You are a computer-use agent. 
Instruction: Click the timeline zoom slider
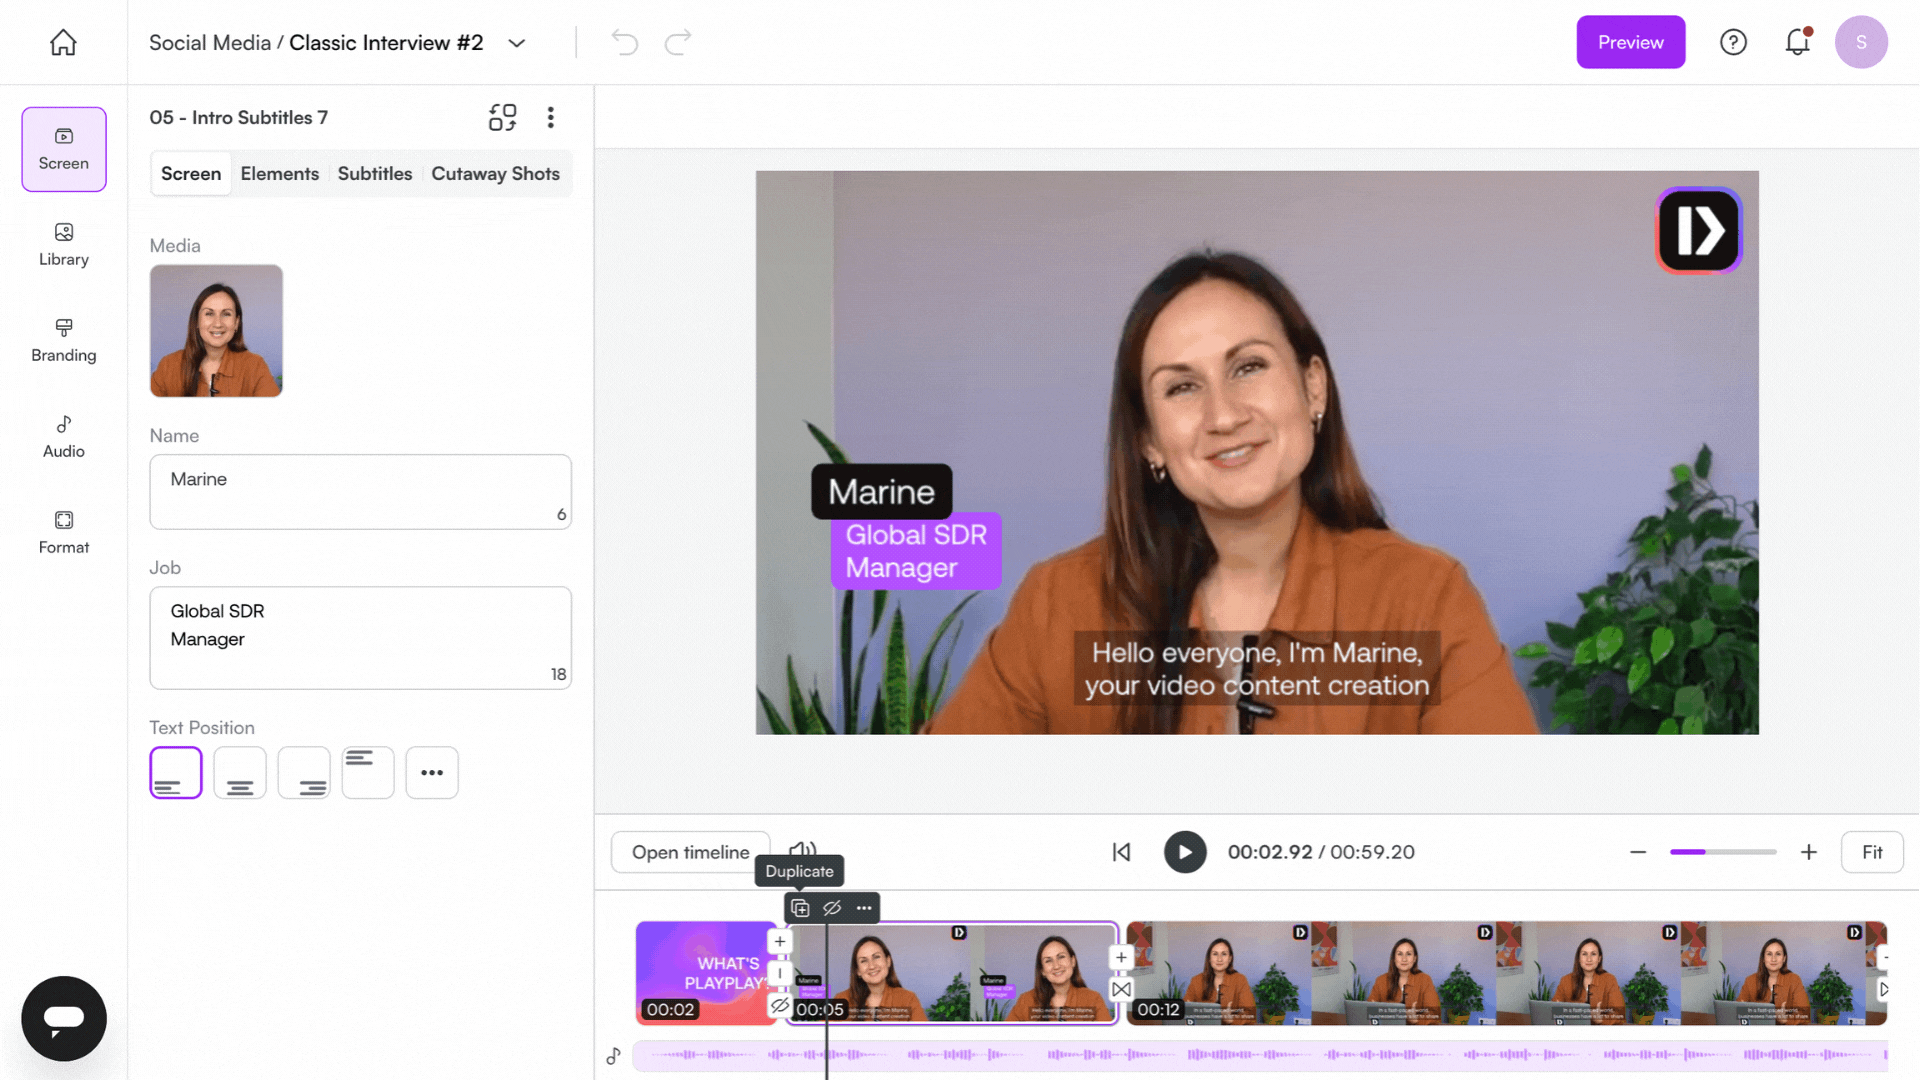point(1722,852)
